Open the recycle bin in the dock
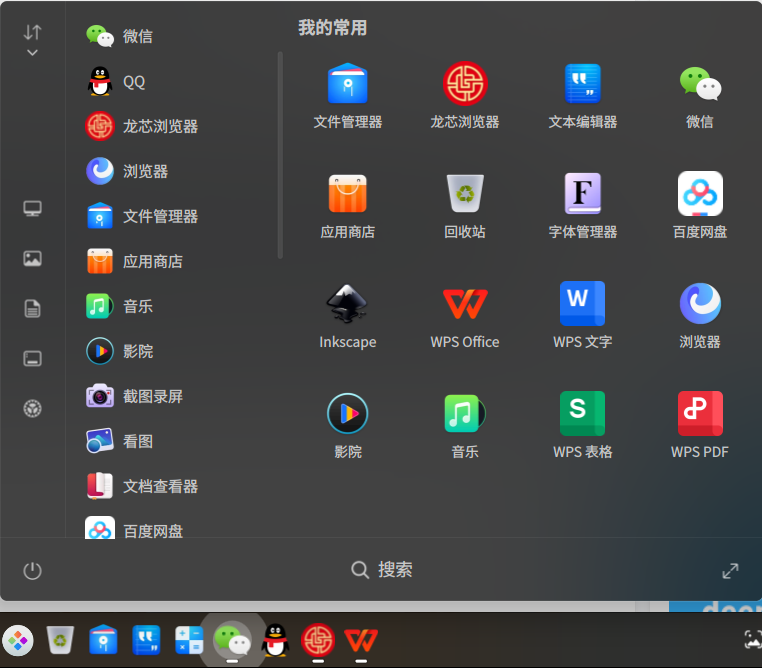Image resolution: width=762 pixels, height=668 pixels. point(60,640)
